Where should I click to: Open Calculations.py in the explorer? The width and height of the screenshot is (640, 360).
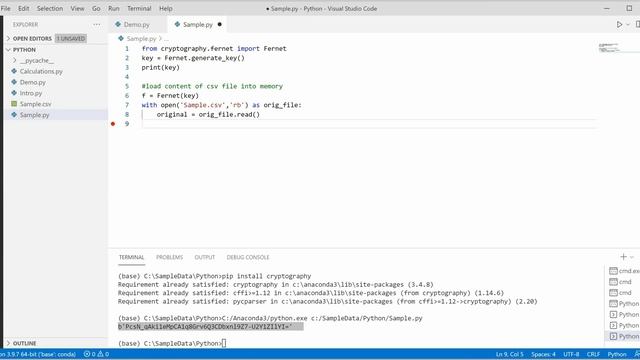tap(41, 71)
